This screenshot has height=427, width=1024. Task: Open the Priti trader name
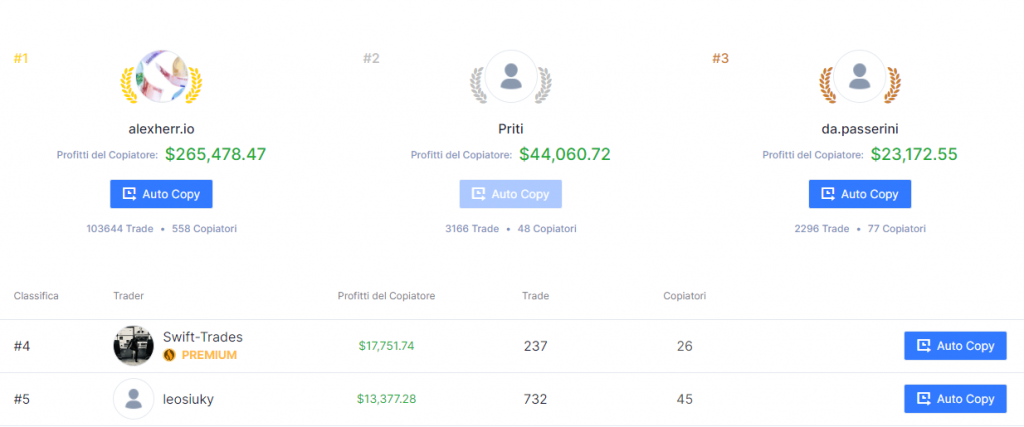(511, 129)
